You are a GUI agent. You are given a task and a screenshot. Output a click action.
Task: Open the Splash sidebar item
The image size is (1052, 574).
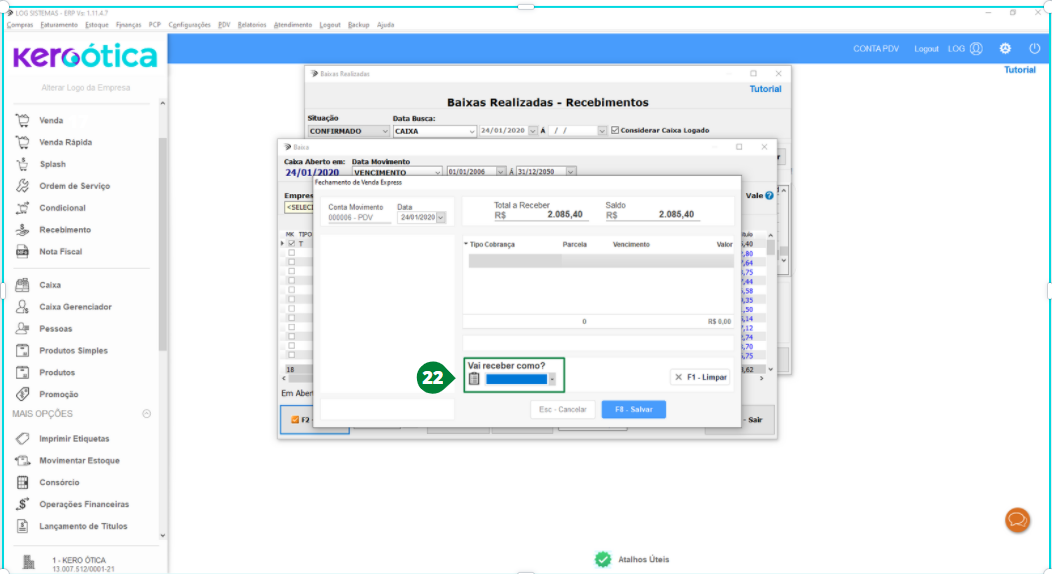click(x=52, y=164)
